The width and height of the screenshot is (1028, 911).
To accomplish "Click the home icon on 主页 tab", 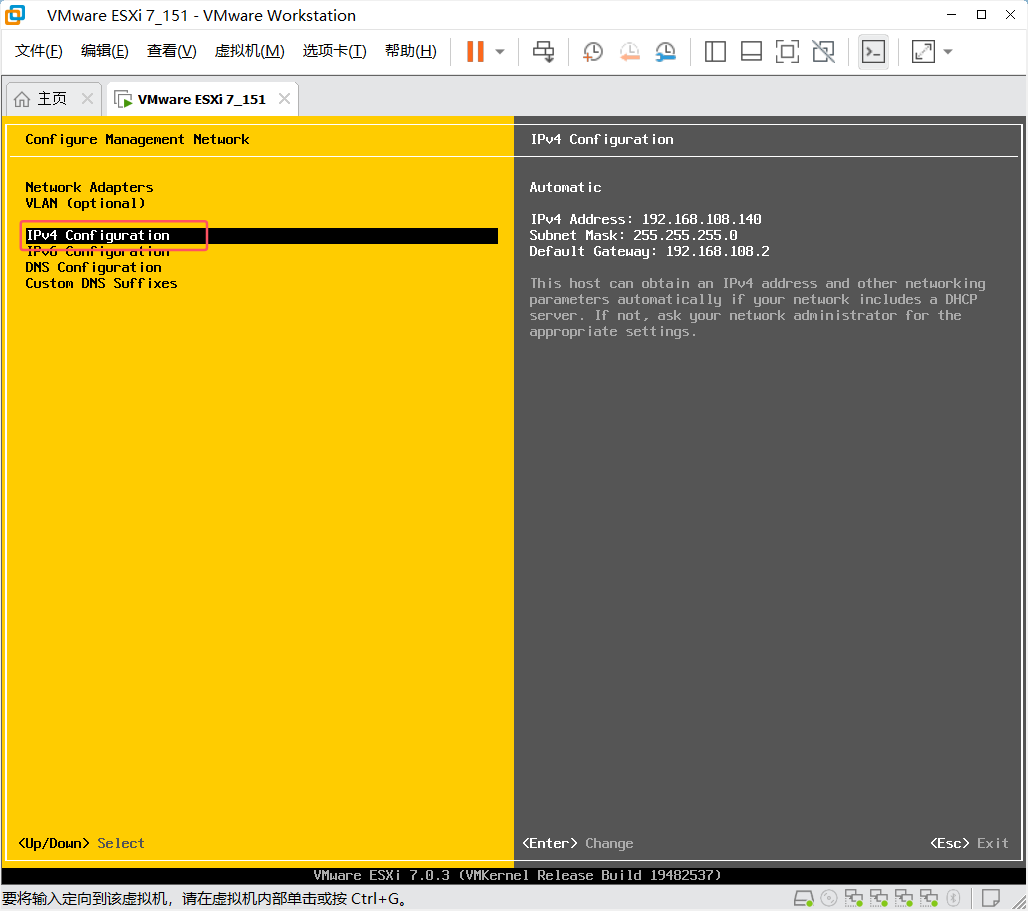I will pos(22,99).
